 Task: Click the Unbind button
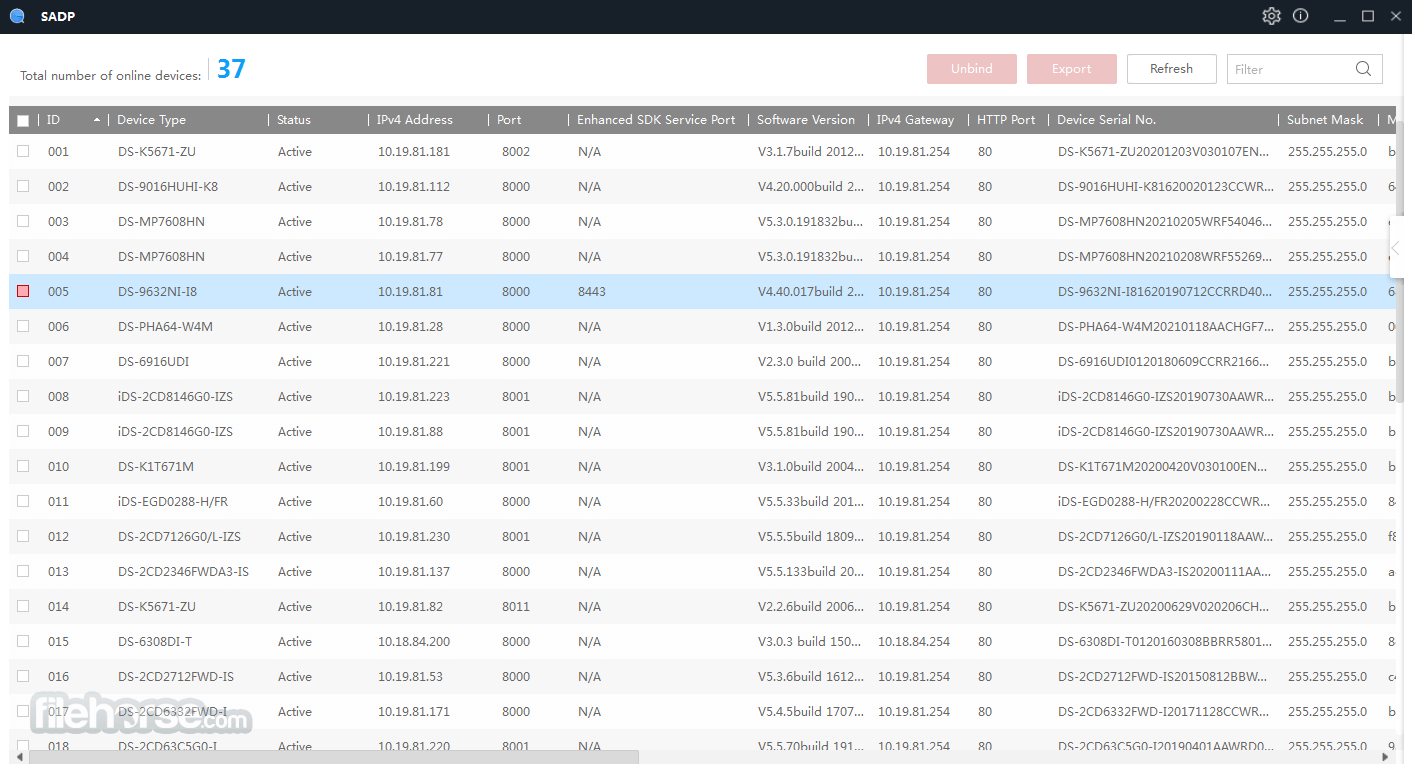[x=972, y=69]
